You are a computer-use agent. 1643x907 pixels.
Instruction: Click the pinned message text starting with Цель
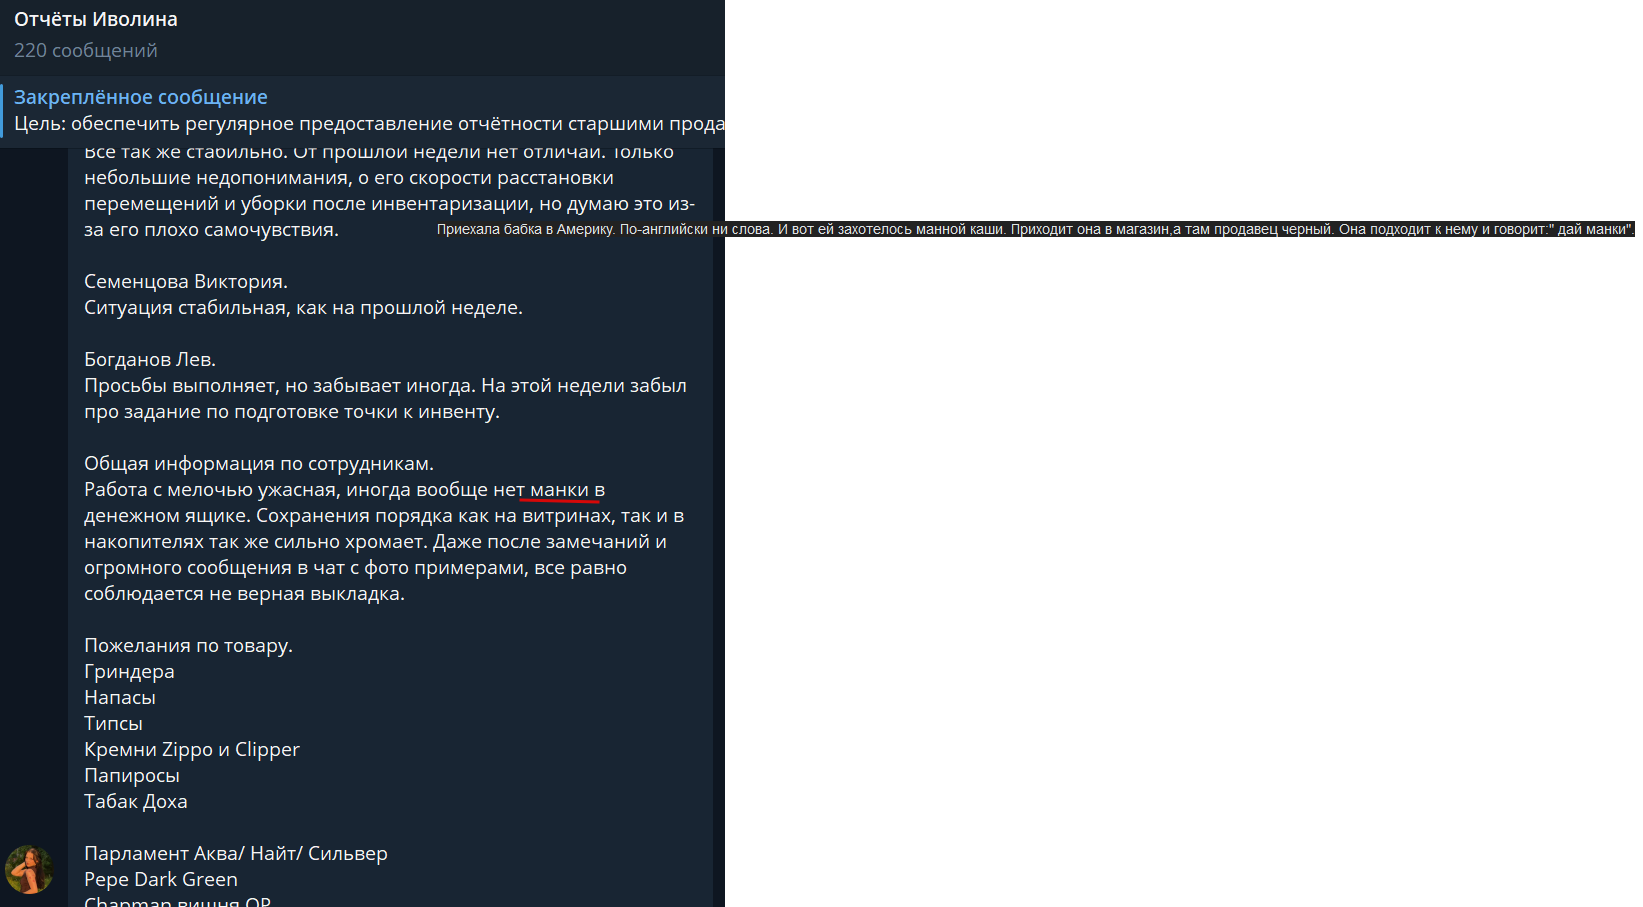tap(369, 124)
